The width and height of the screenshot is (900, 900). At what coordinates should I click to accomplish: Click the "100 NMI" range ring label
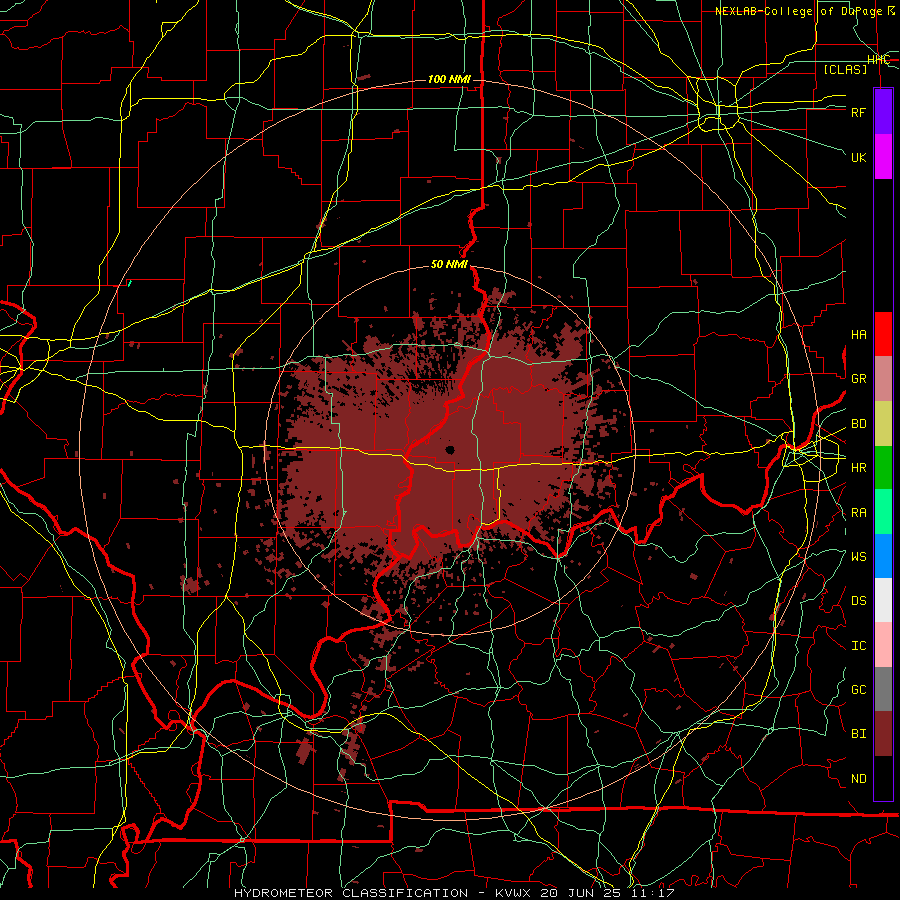(x=449, y=79)
